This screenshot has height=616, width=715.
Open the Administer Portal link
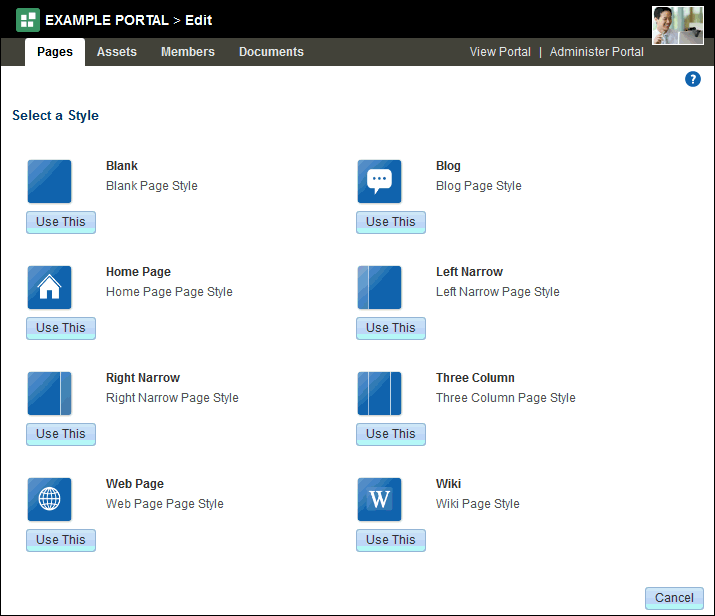(x=596, y=52)
